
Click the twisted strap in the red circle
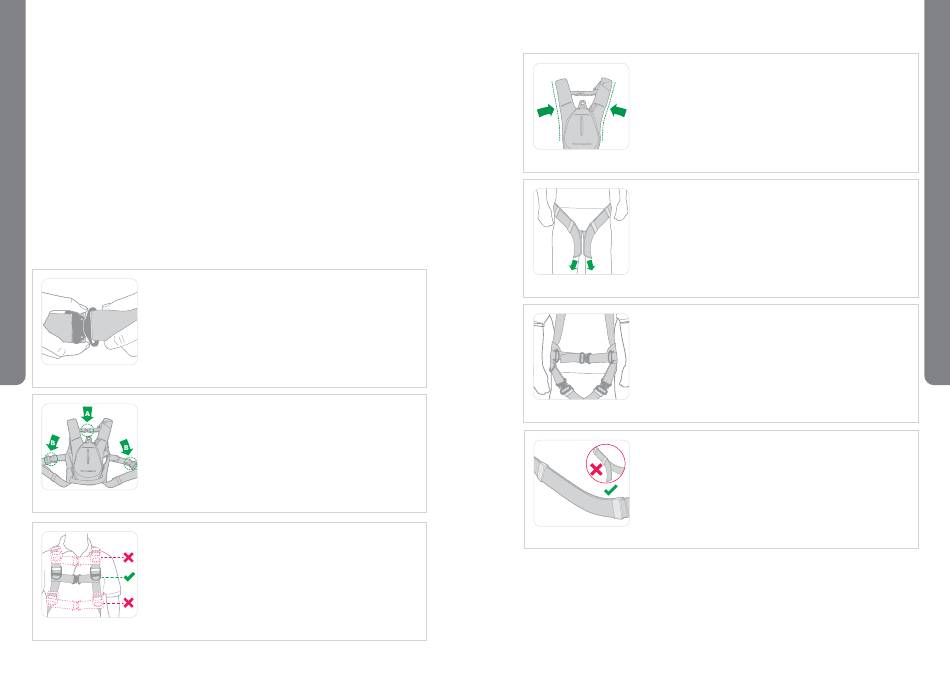[608, 462]
